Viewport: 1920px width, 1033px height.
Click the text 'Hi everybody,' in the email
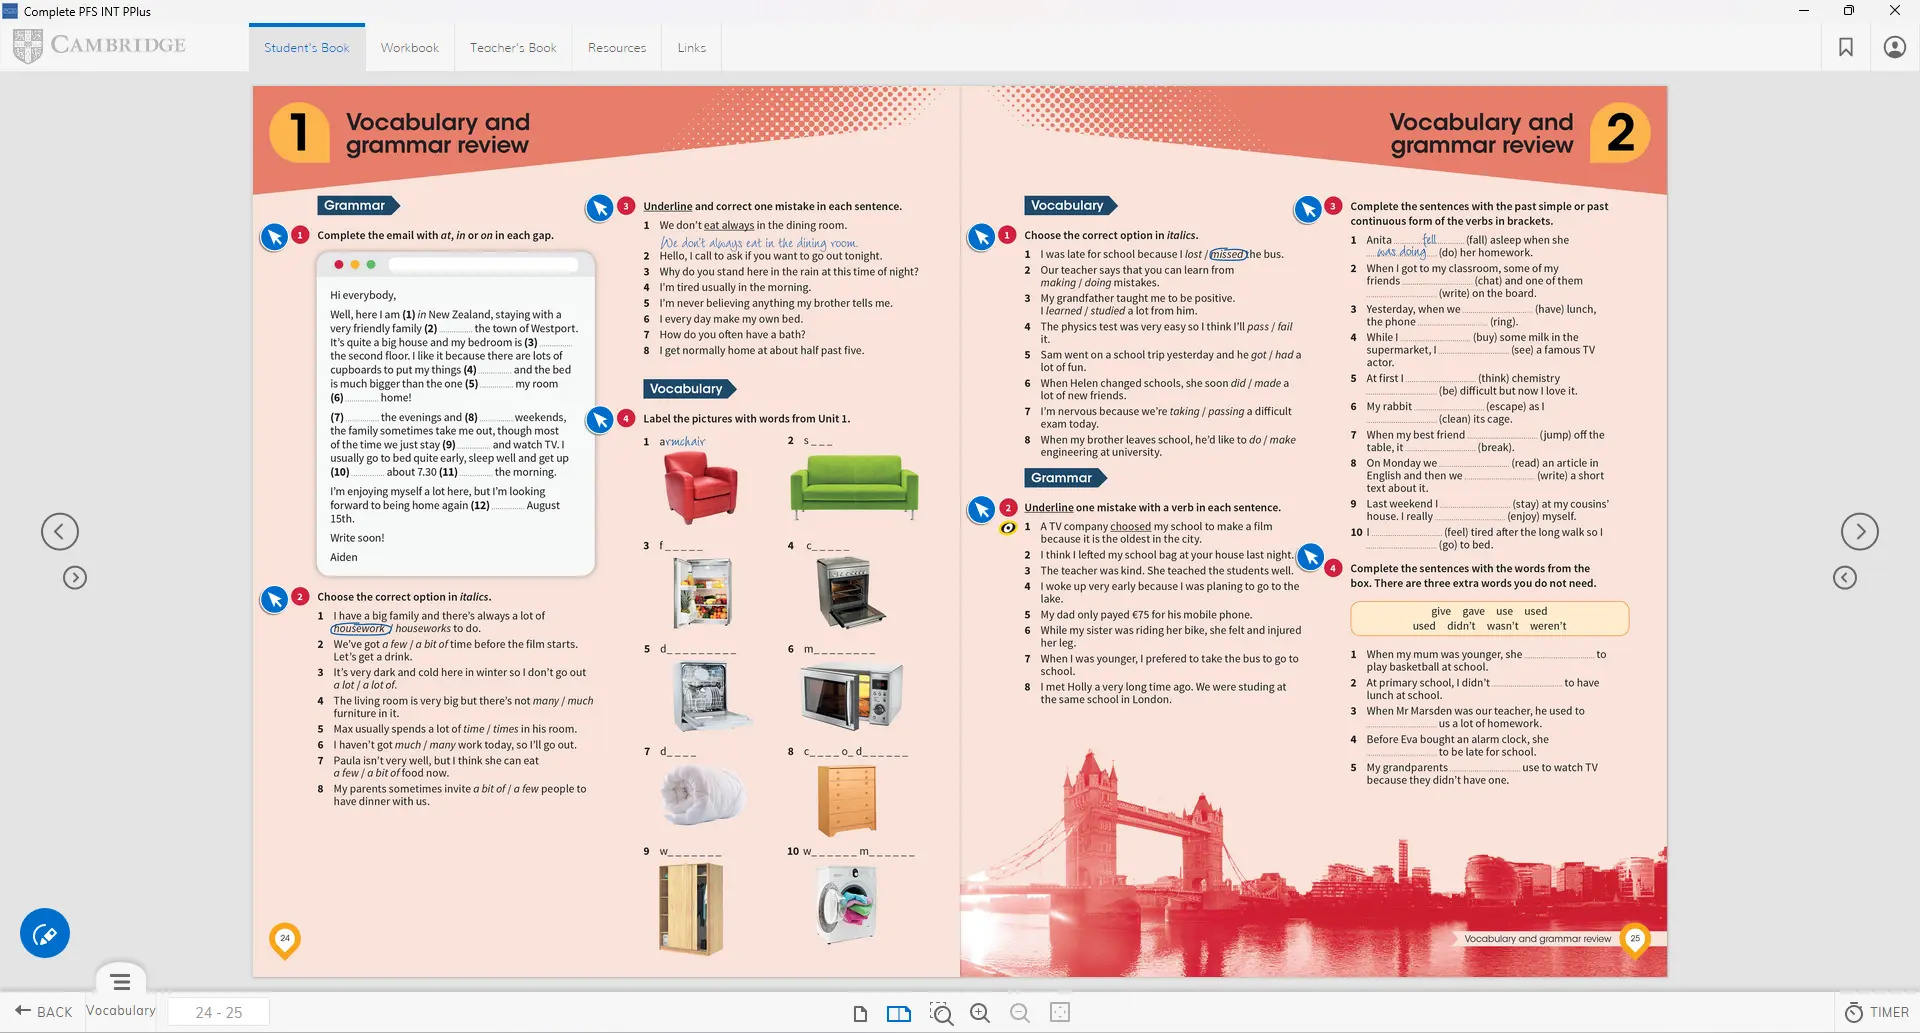[x=363, y=295]
